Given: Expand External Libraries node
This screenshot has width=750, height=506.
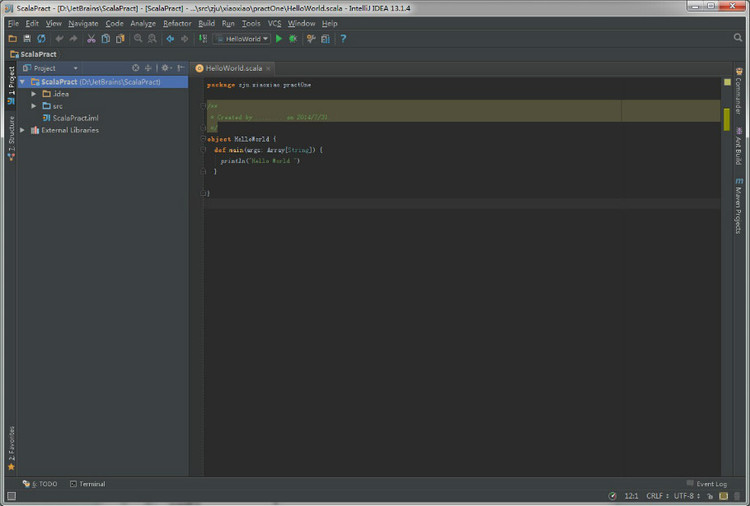Looking at the screenshot, I should click(x=22, y=130).
